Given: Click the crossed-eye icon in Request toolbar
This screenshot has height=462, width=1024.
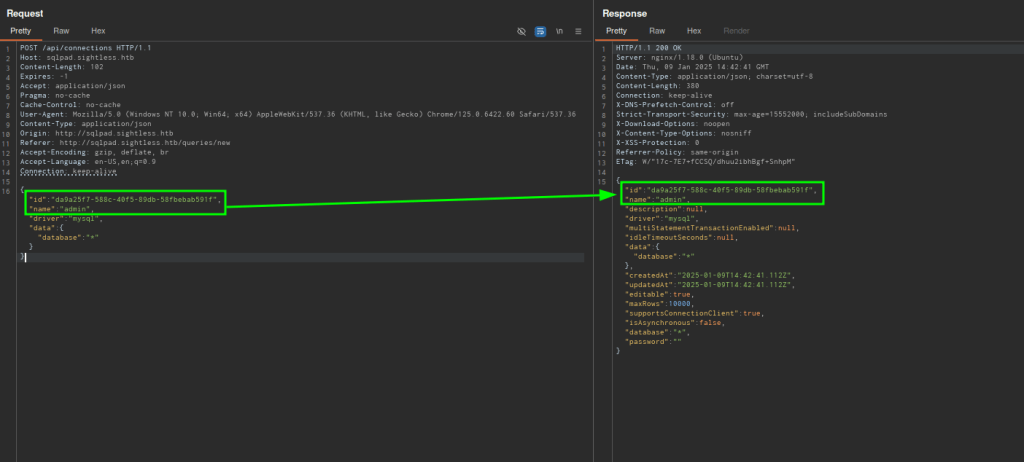Looking at the screenshot, I should tap(521, 31).
